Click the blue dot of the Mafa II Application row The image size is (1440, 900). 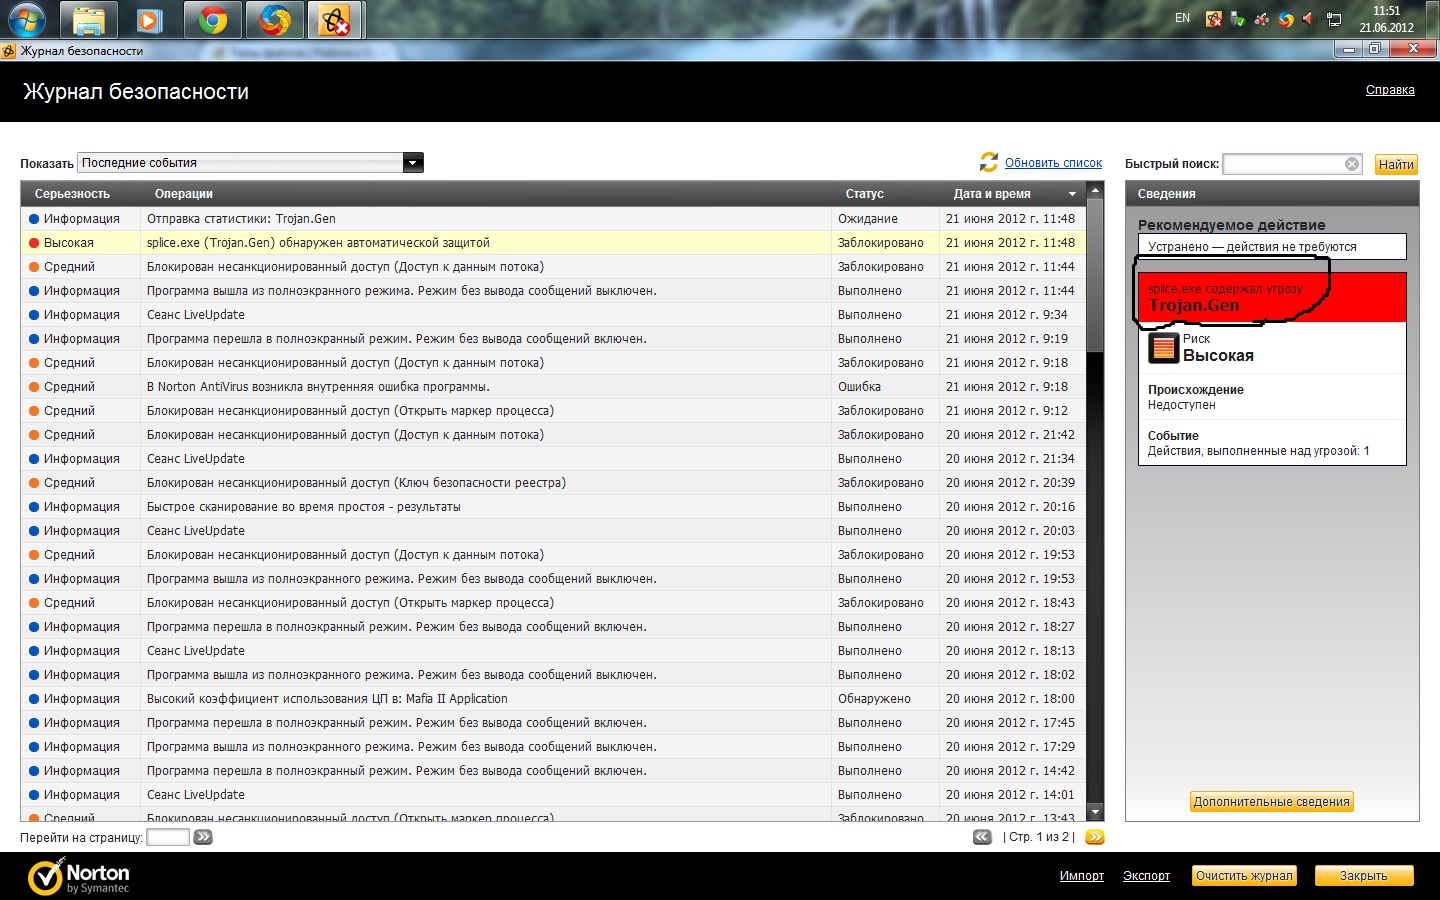tap(34, 699)
